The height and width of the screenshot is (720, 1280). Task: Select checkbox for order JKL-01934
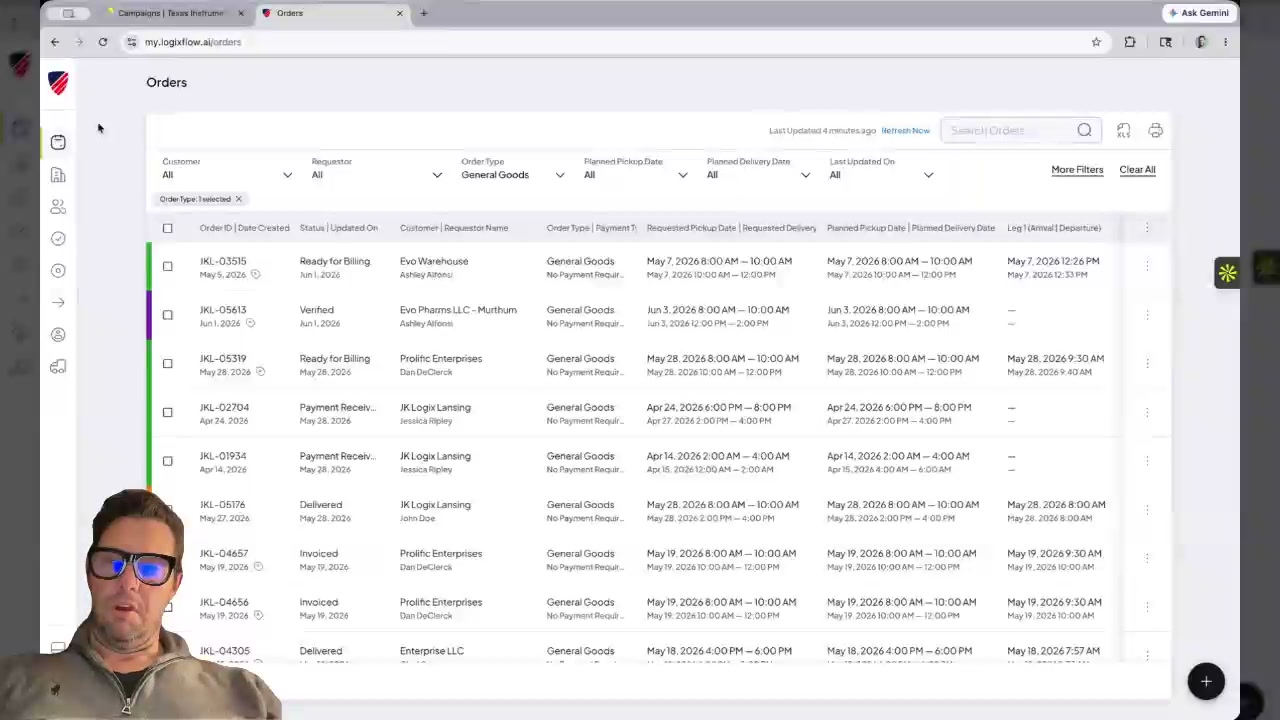click(x=168, y=461)
